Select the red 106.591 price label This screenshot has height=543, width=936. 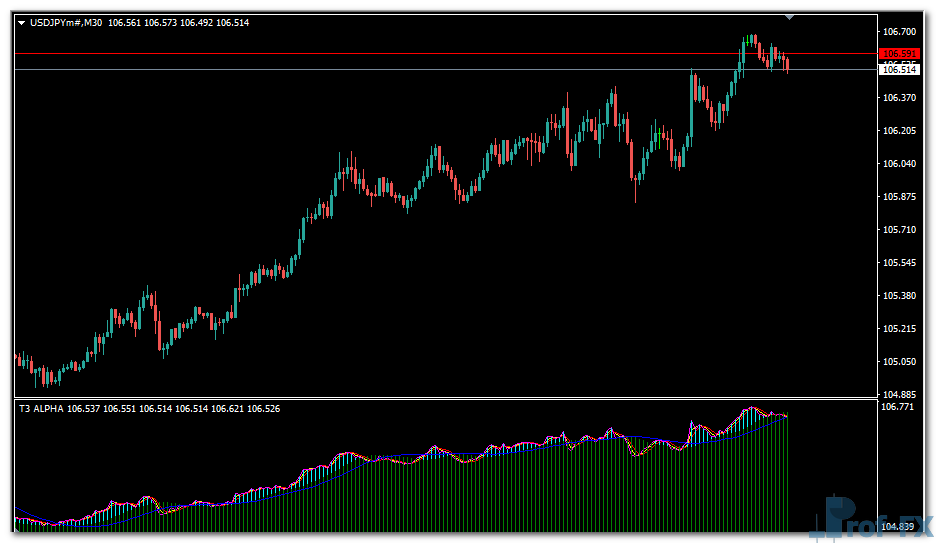pos(899,54)
